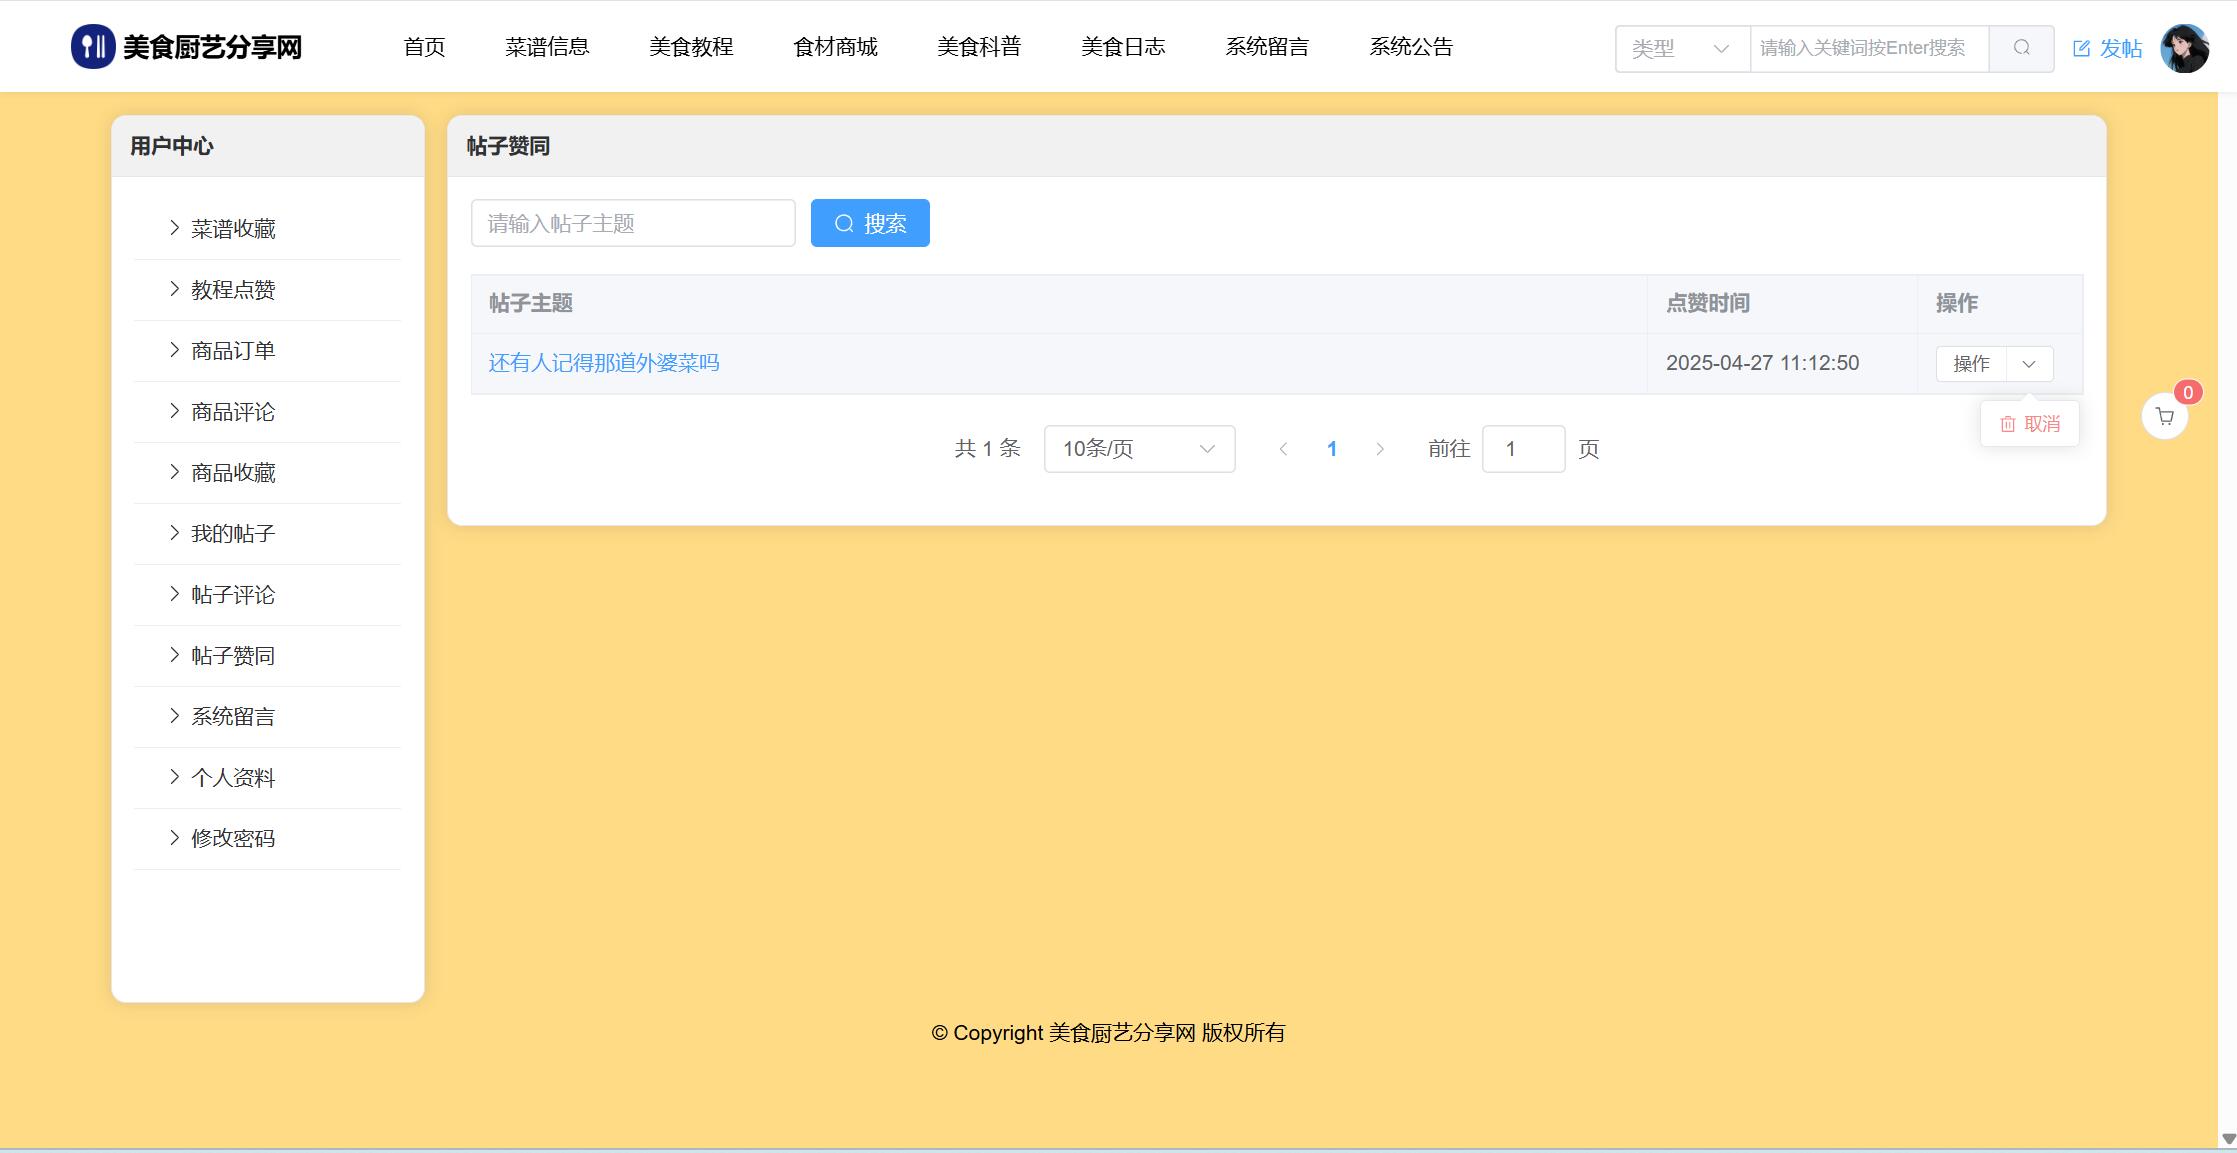Click the site logo fork-and-spoon icon
2237x1153 pixels.
[93, 47]
